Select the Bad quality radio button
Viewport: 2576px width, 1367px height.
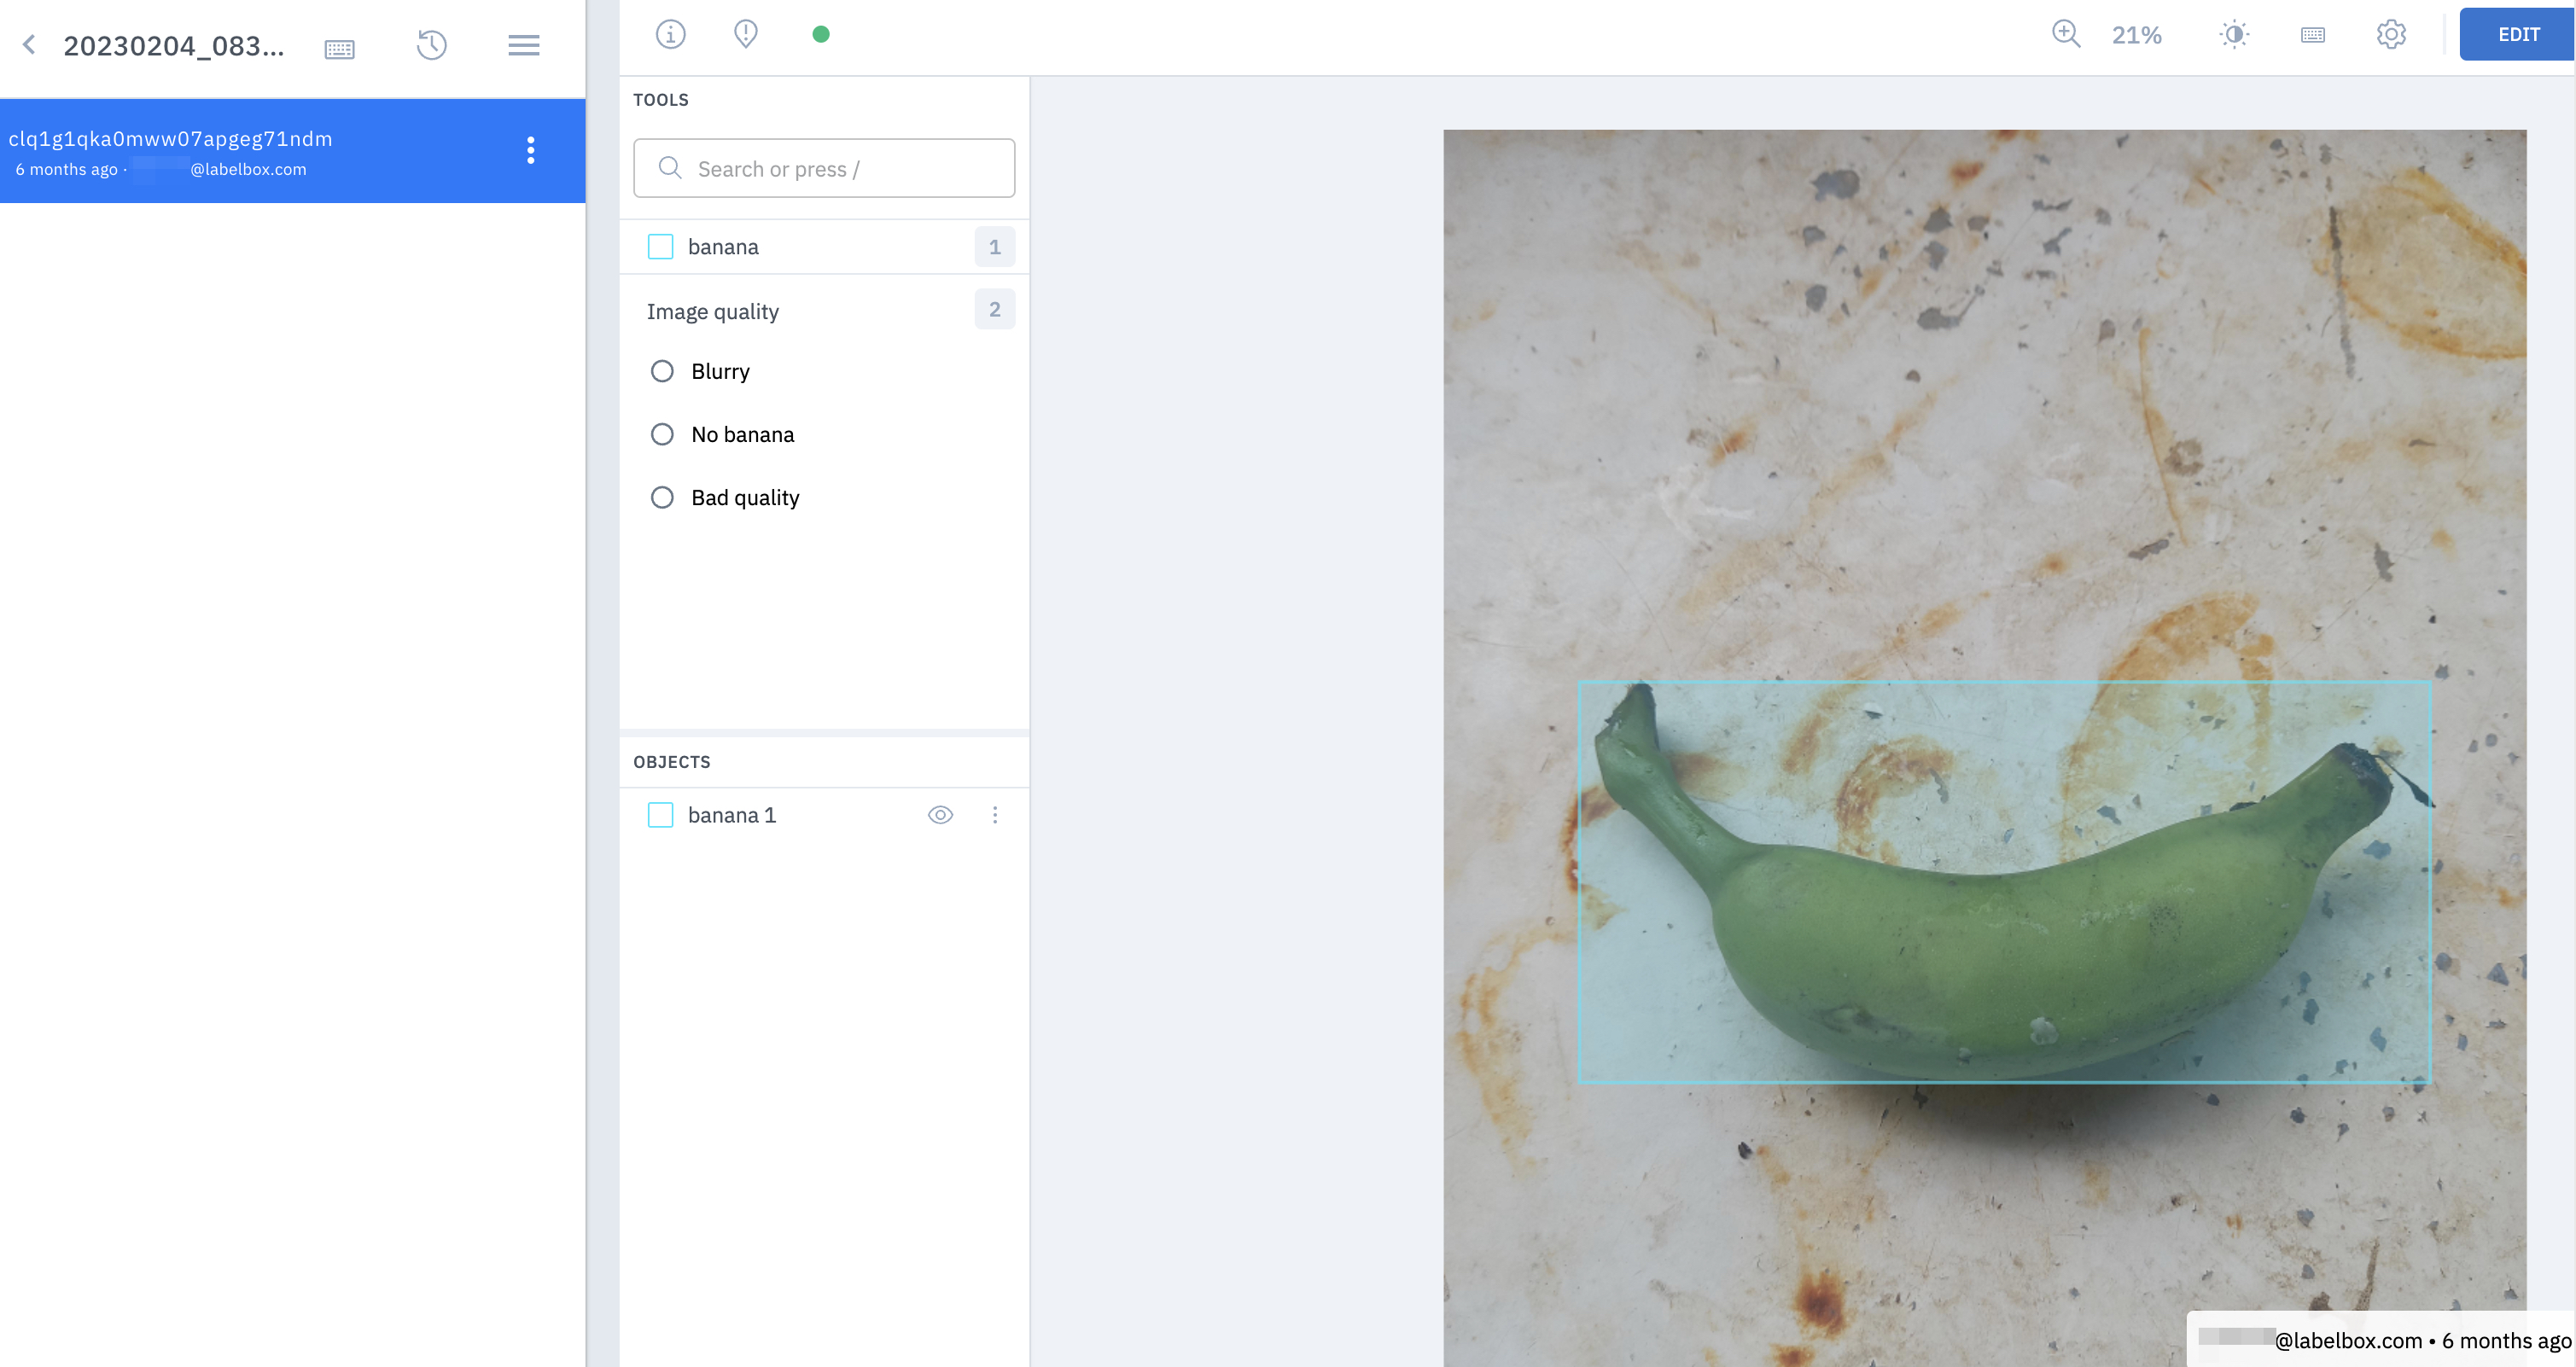click(x=661, y=497)
